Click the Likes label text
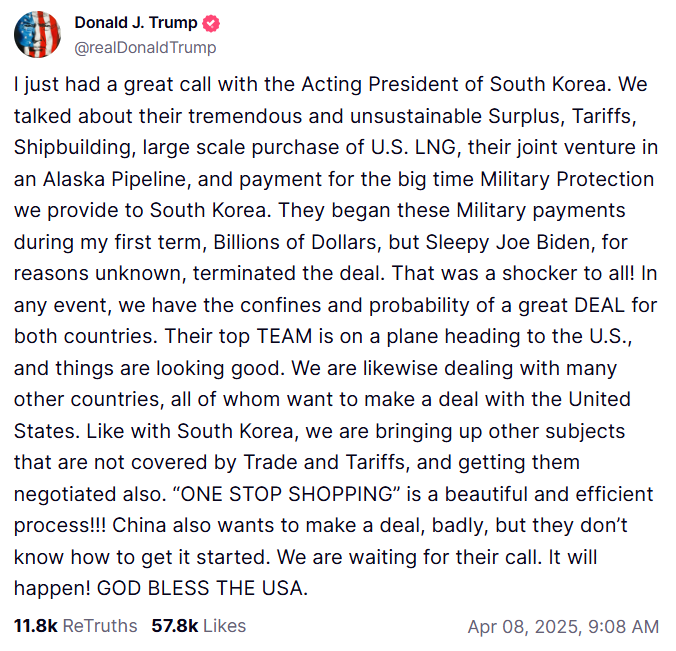The height and width of the screenshot is (651, 676). click(225, 626)
